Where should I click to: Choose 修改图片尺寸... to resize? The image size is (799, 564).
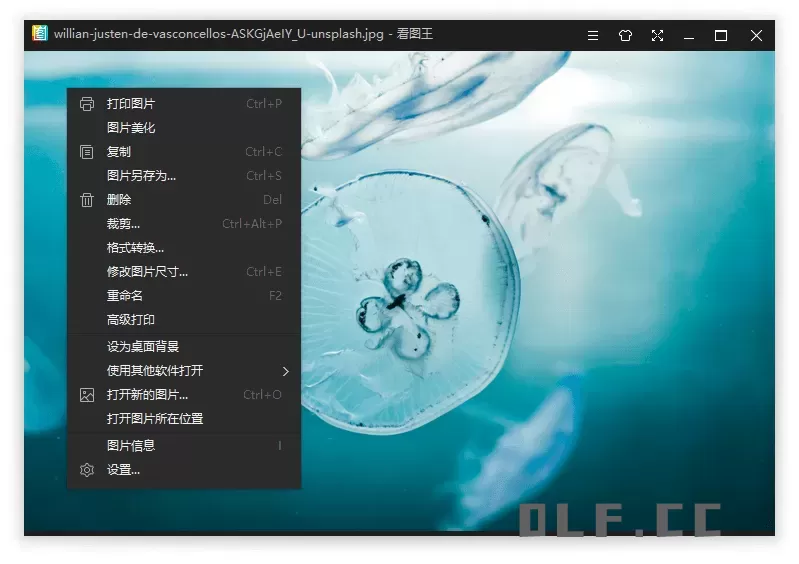147,272
